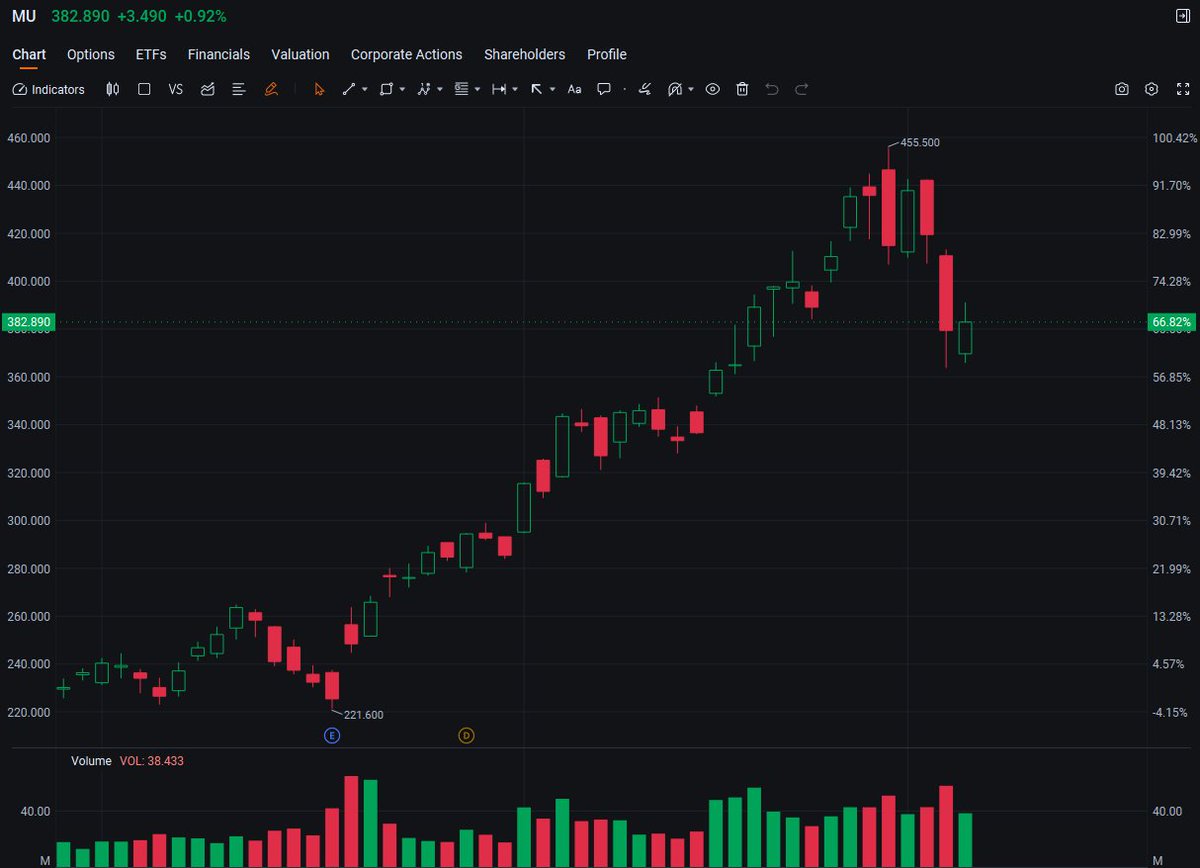Viewport: 1200px width, 868px height.
Task: Click the undo arrow
Action: pos(771,89)
